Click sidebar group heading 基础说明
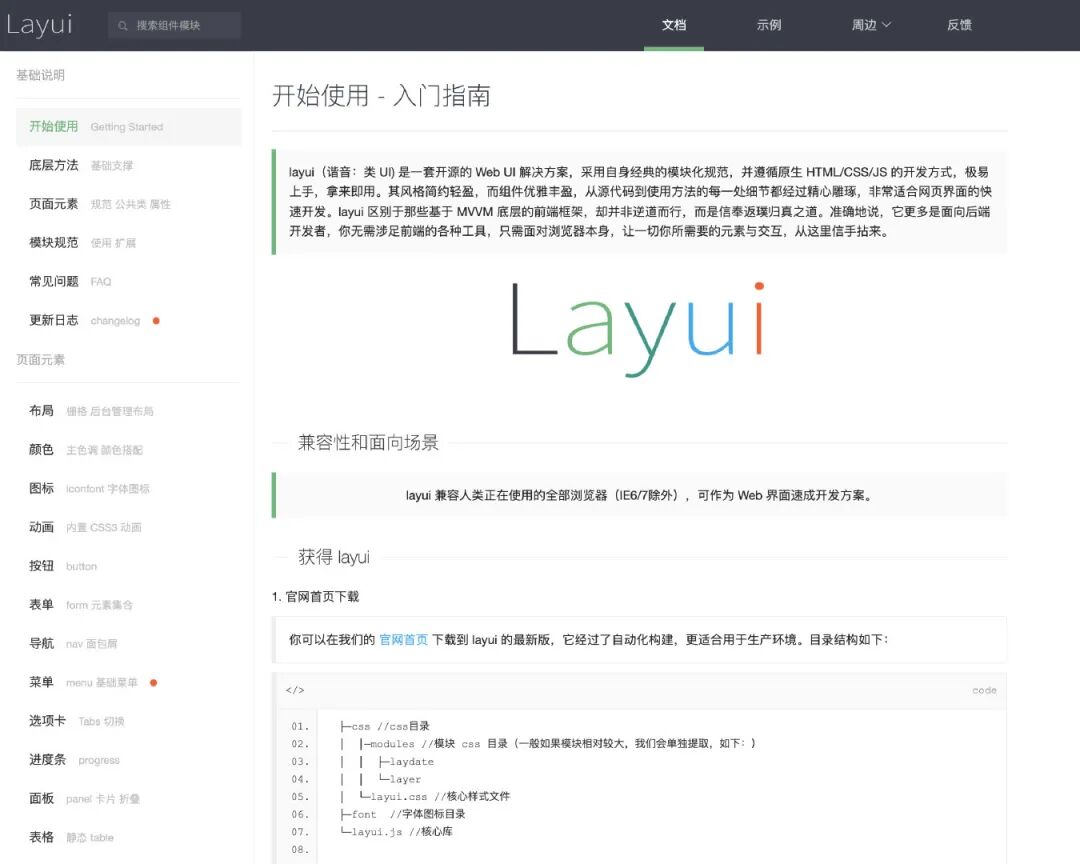The image size is (1080, 864). (41, 75)
